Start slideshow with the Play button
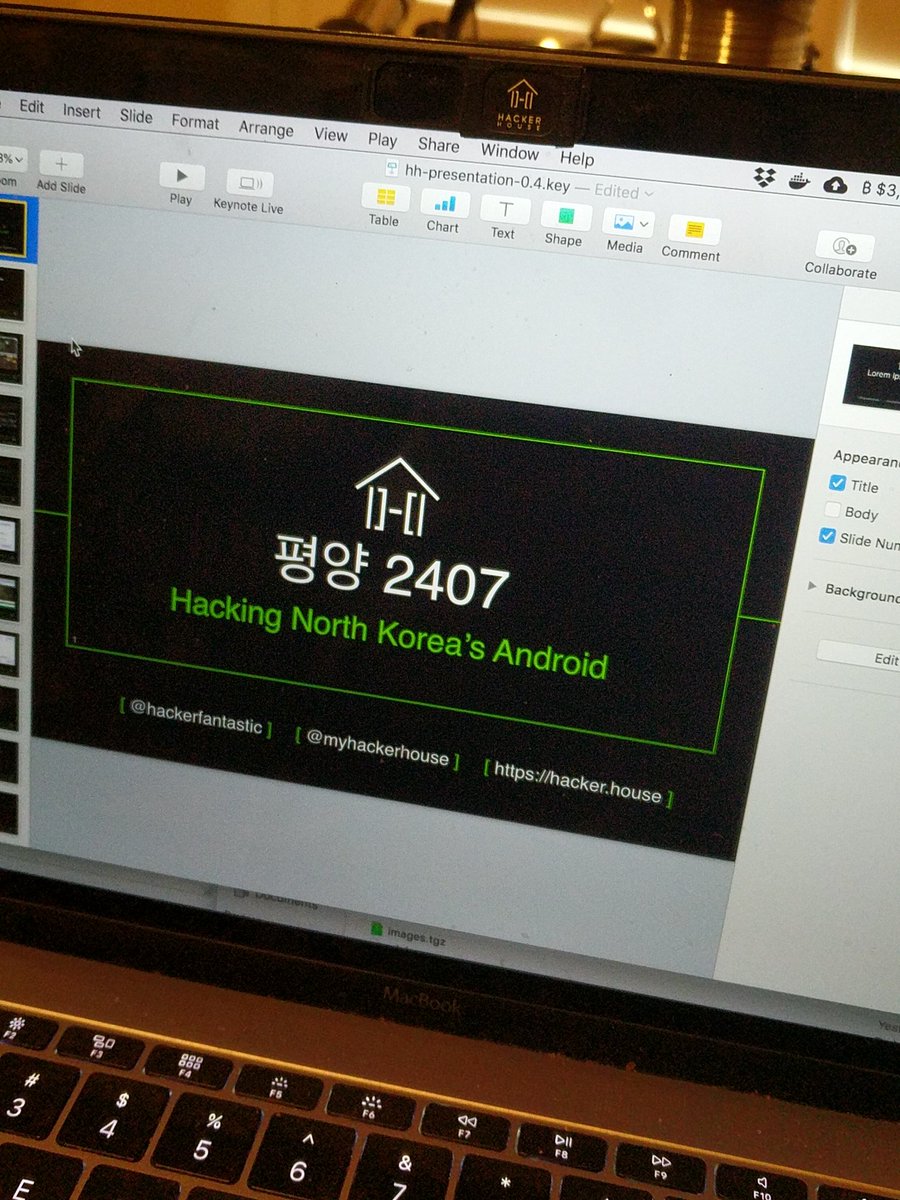This screenshot has height=1200, width=900. click(x=181, y=176)
